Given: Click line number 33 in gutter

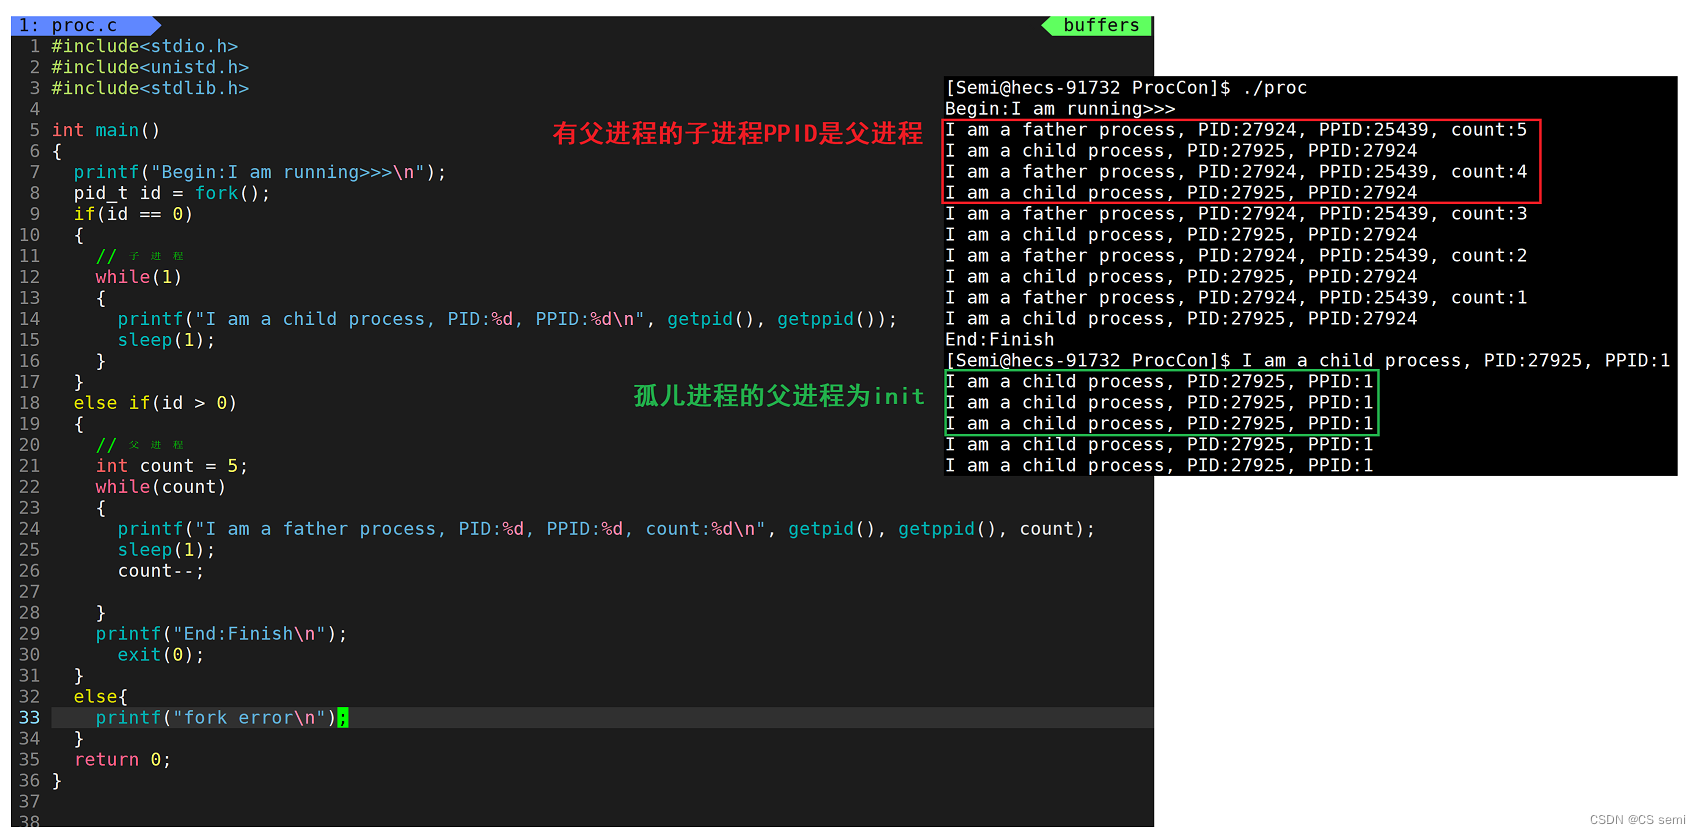Looking at the screenshot, I should point(29,718).
